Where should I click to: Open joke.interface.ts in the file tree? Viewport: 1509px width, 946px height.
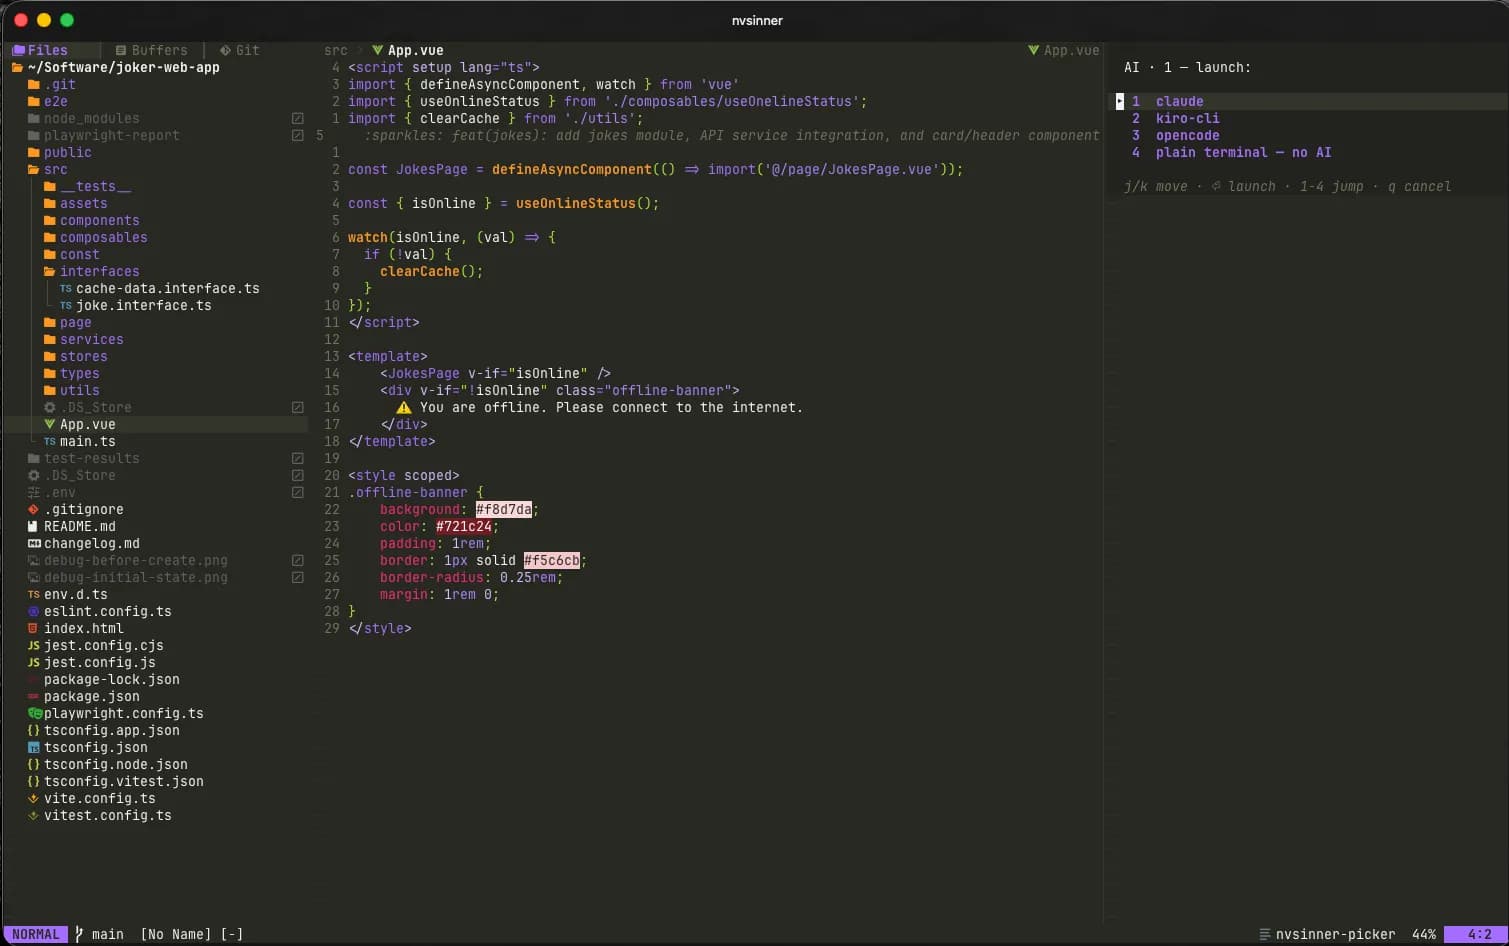pos(143,305)
